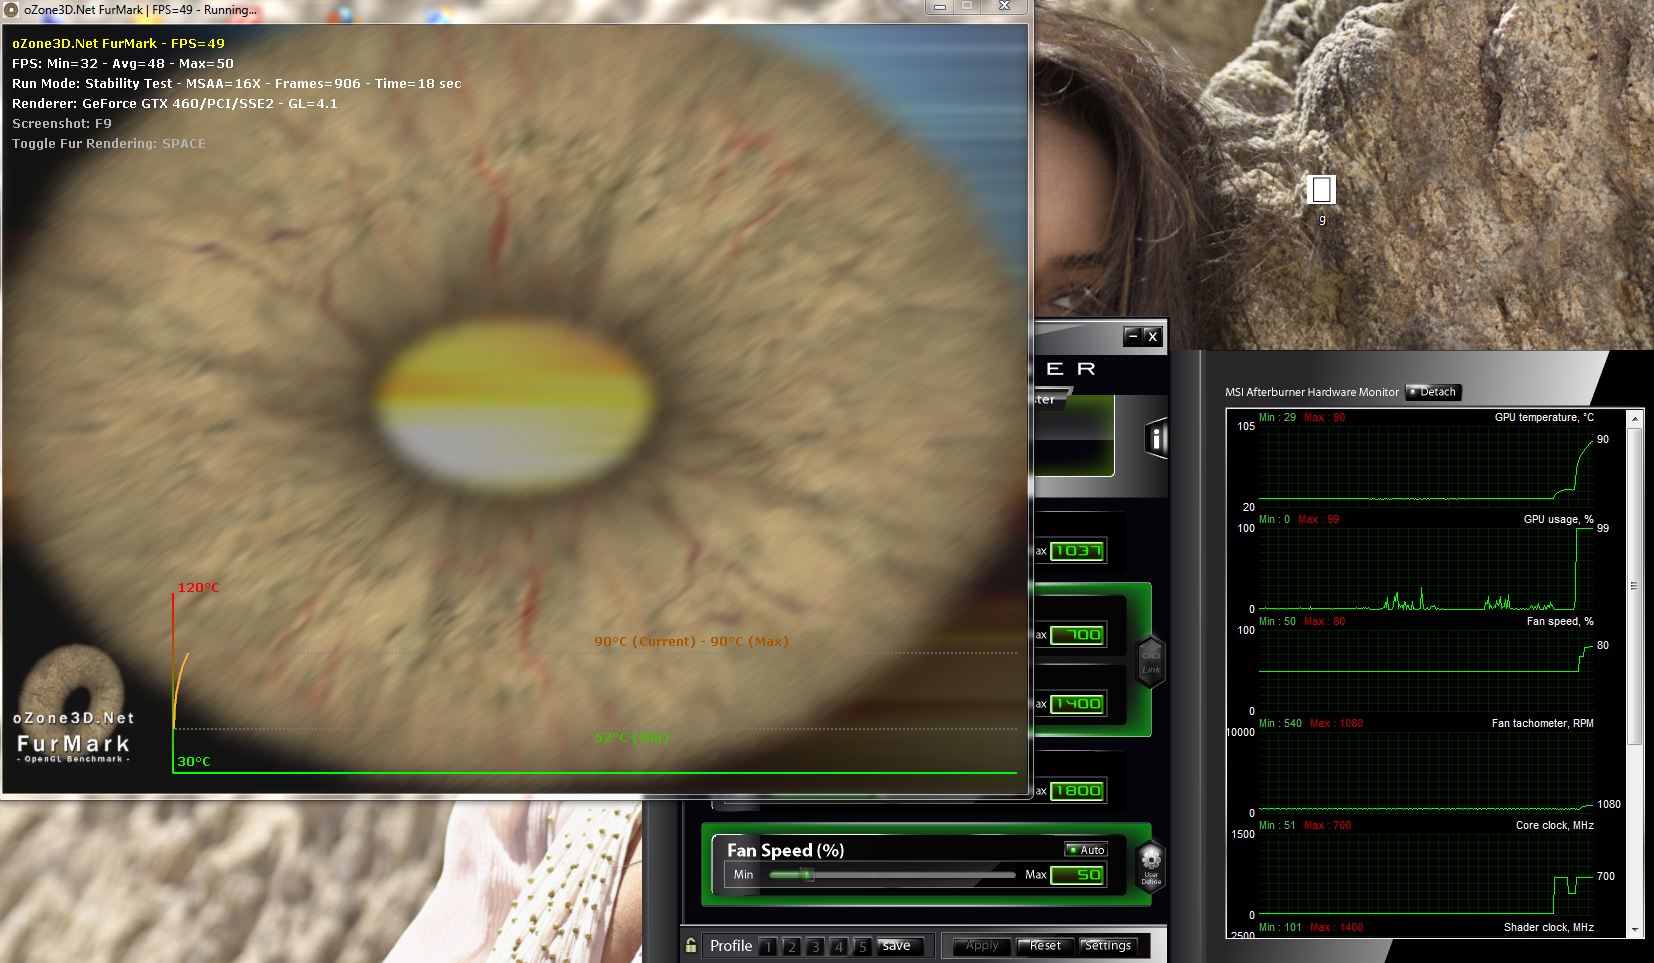Image resolution: width=1654 pixels, height=963 pixels.
Task: Click the FurMark title bar app icon
Action: point(11,9)
